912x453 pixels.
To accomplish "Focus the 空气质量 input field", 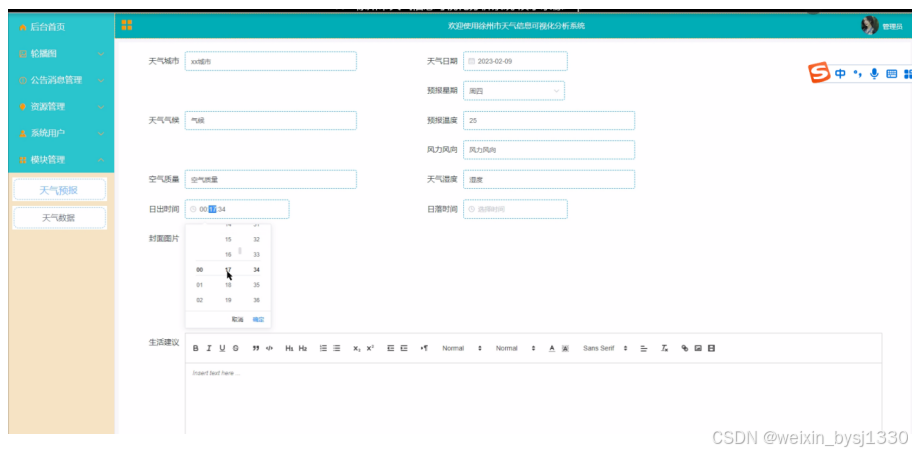I will click(x=270, y=180).
